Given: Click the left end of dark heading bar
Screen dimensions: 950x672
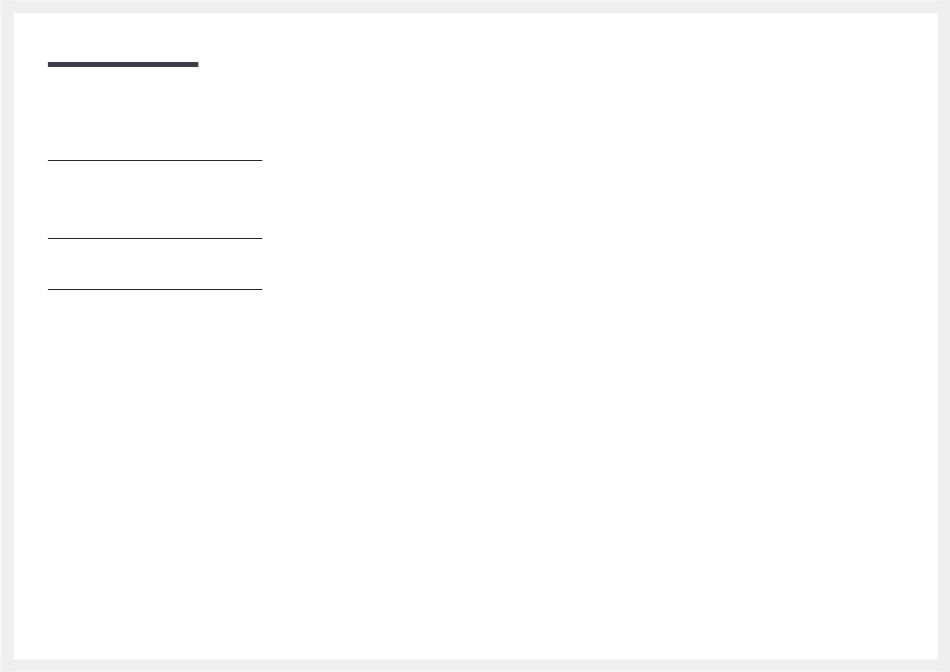Looking at the screenshot, I should (x=50, y=64).
